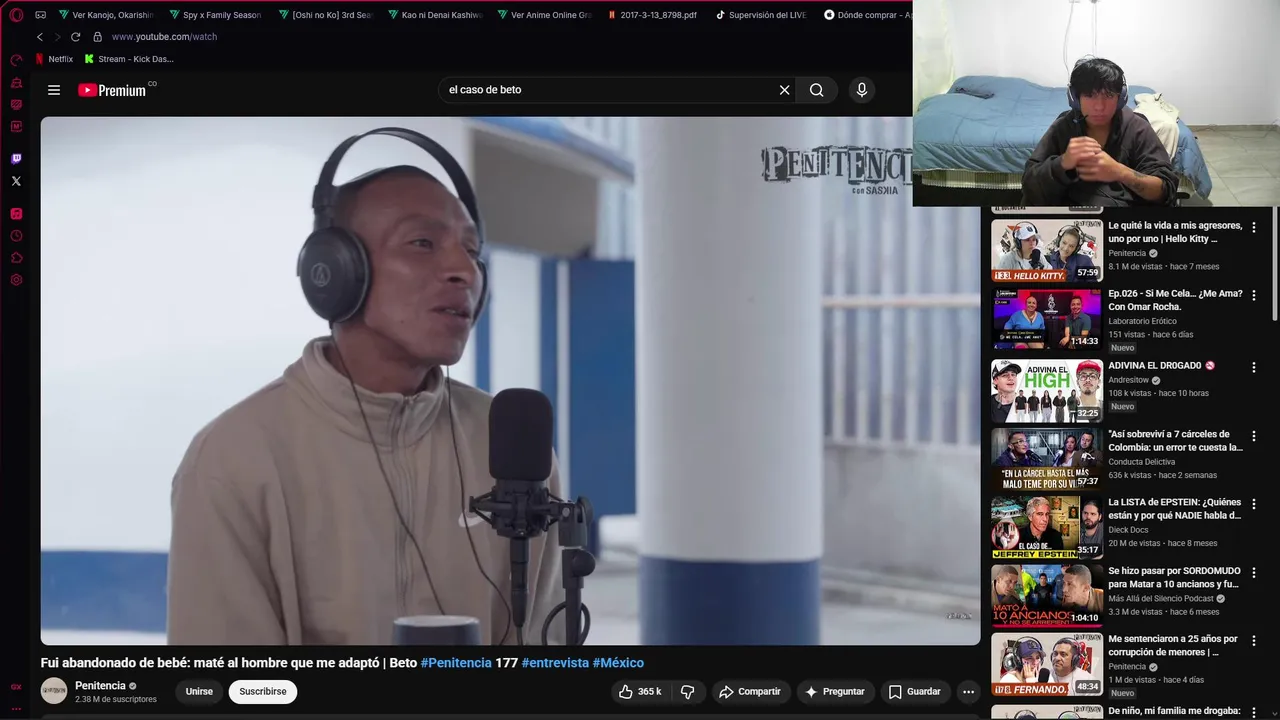The width and height of the screenshot is (1280, 720).
Task: Open Netflix bookmark
Action: 54,59
